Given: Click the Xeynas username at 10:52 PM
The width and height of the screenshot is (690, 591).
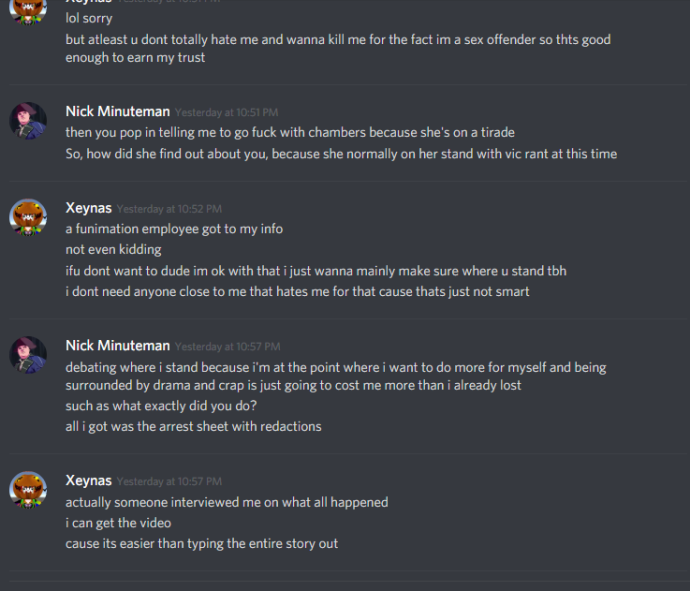Looking at the screenshot, I should [x=88, y=208].
